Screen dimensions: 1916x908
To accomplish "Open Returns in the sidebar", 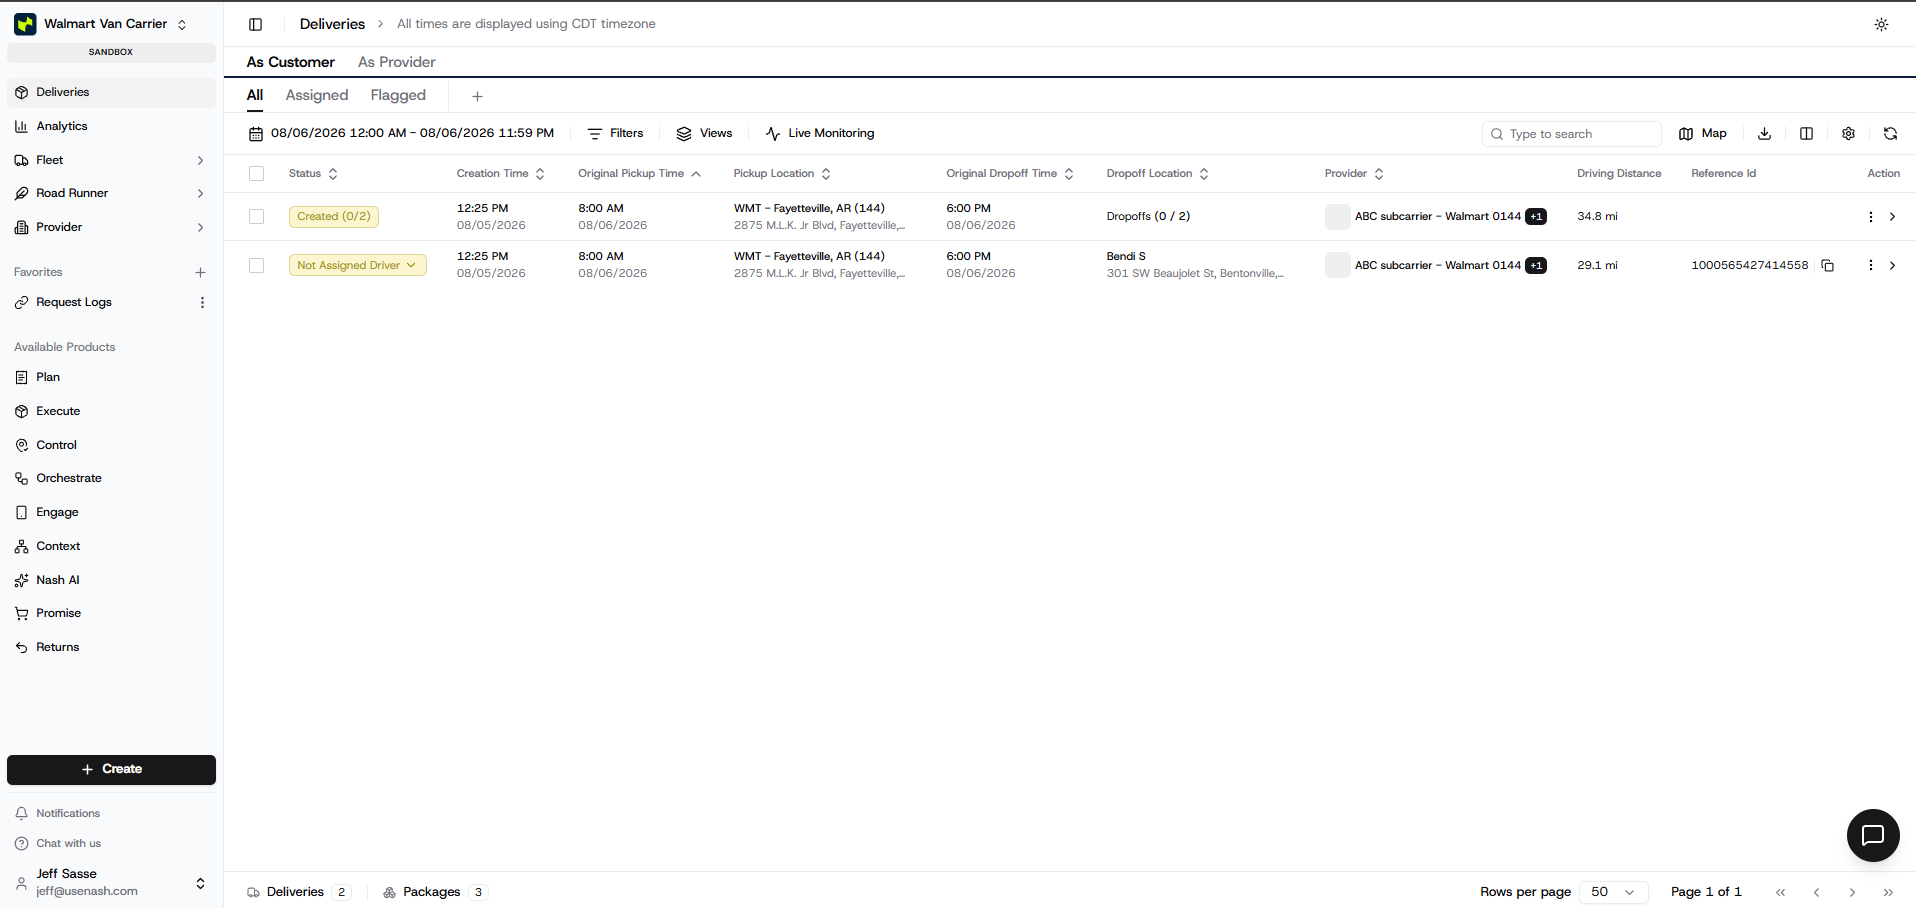I will 111,647.
